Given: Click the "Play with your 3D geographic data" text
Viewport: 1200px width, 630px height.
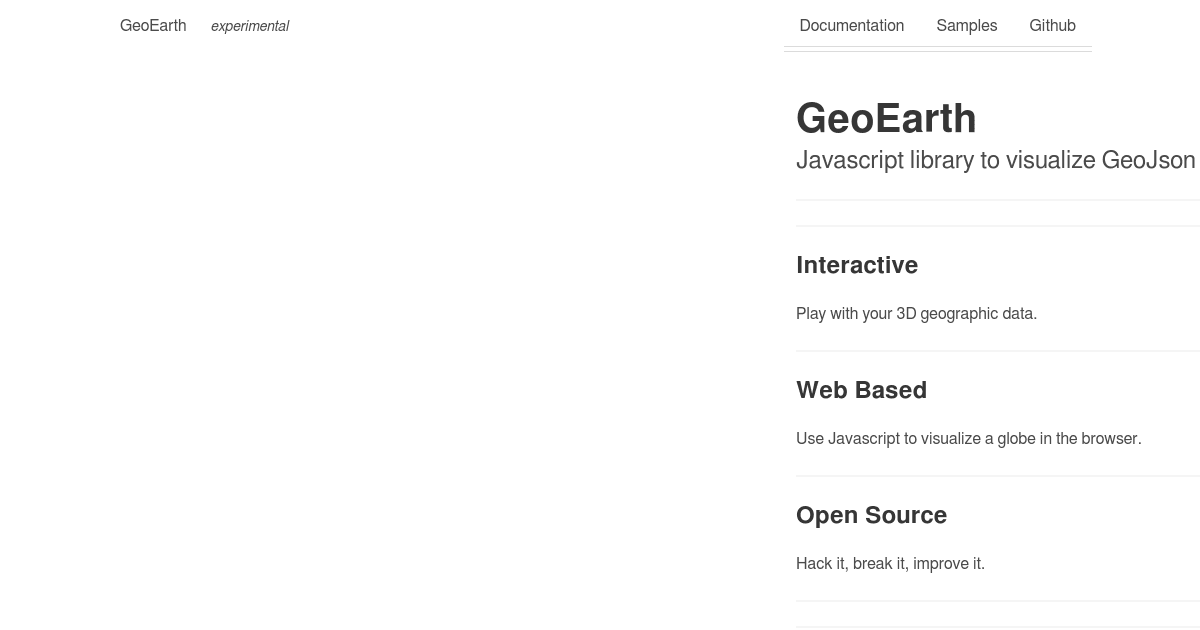Looking at the screenshot, I should pos(916,313).
